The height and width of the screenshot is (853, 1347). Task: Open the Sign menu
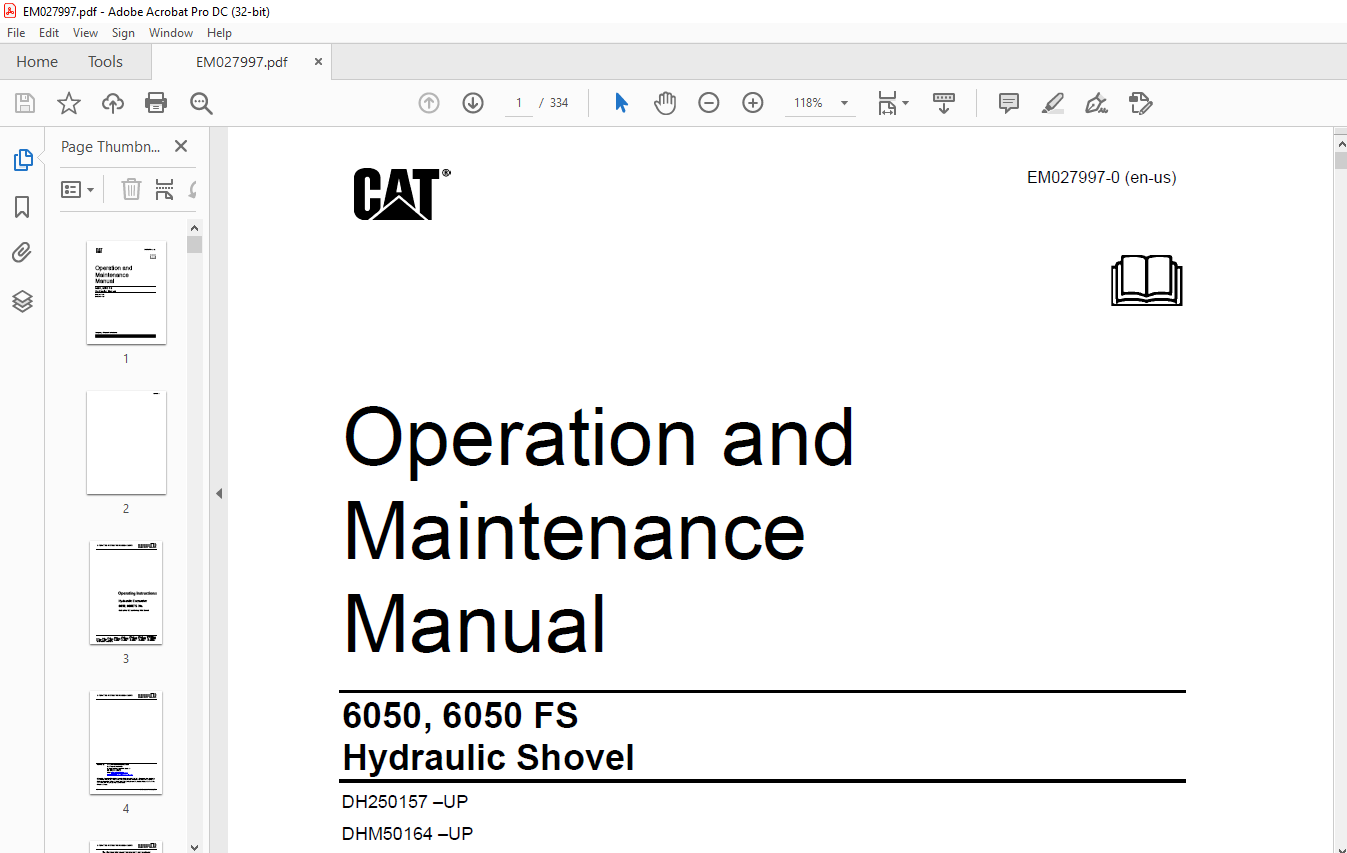[x=123, y=33]
